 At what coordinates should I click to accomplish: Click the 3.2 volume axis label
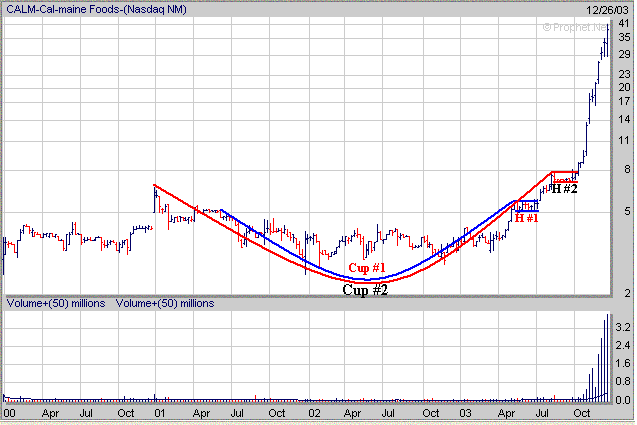pyautogui.click(x=623, y=327)
